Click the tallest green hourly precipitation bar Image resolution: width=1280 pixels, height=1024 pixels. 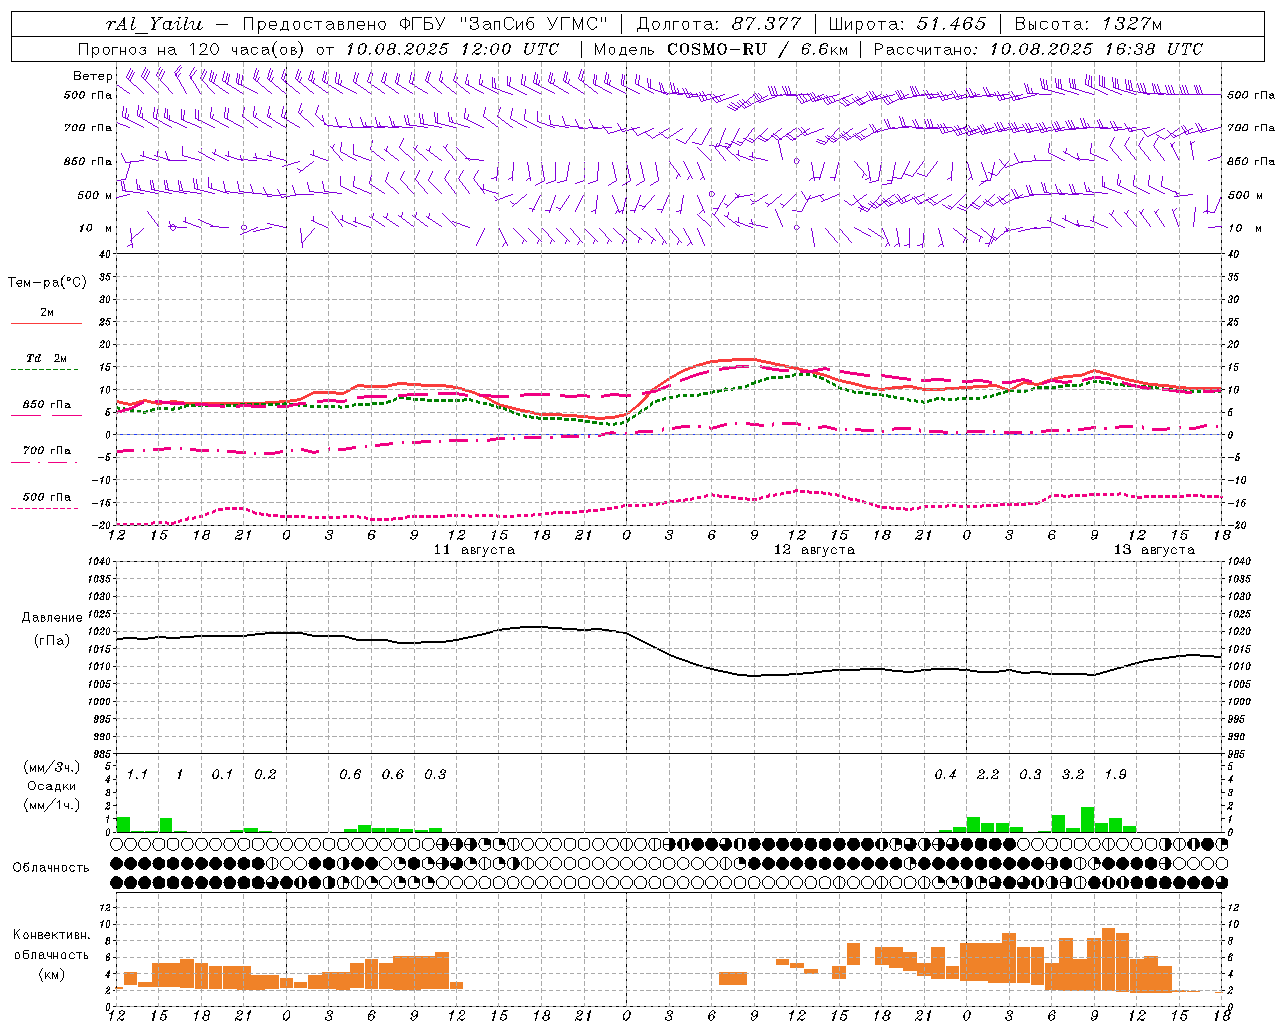pyautogui.click(x=1087, y=819)
